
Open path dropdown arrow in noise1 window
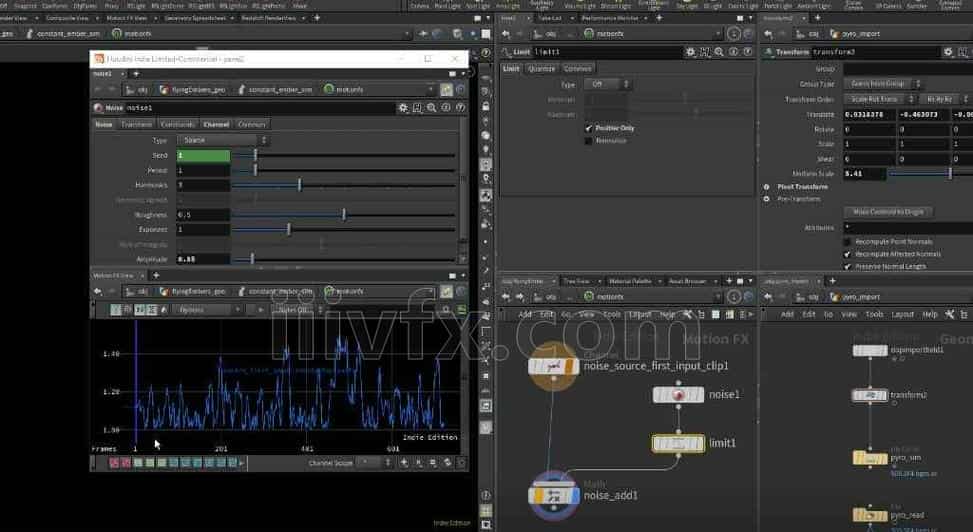pos(431,90)
